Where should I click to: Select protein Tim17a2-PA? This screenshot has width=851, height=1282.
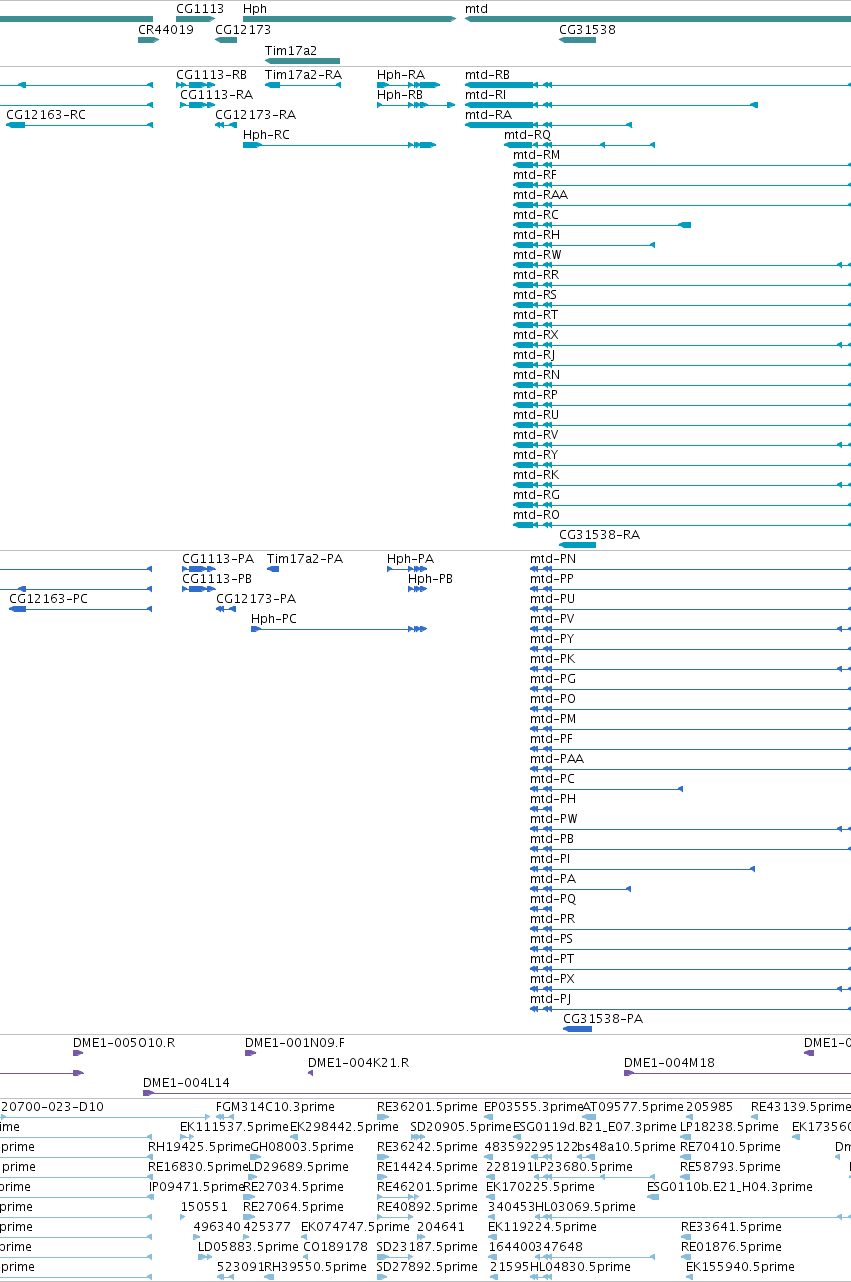[305, 559]
